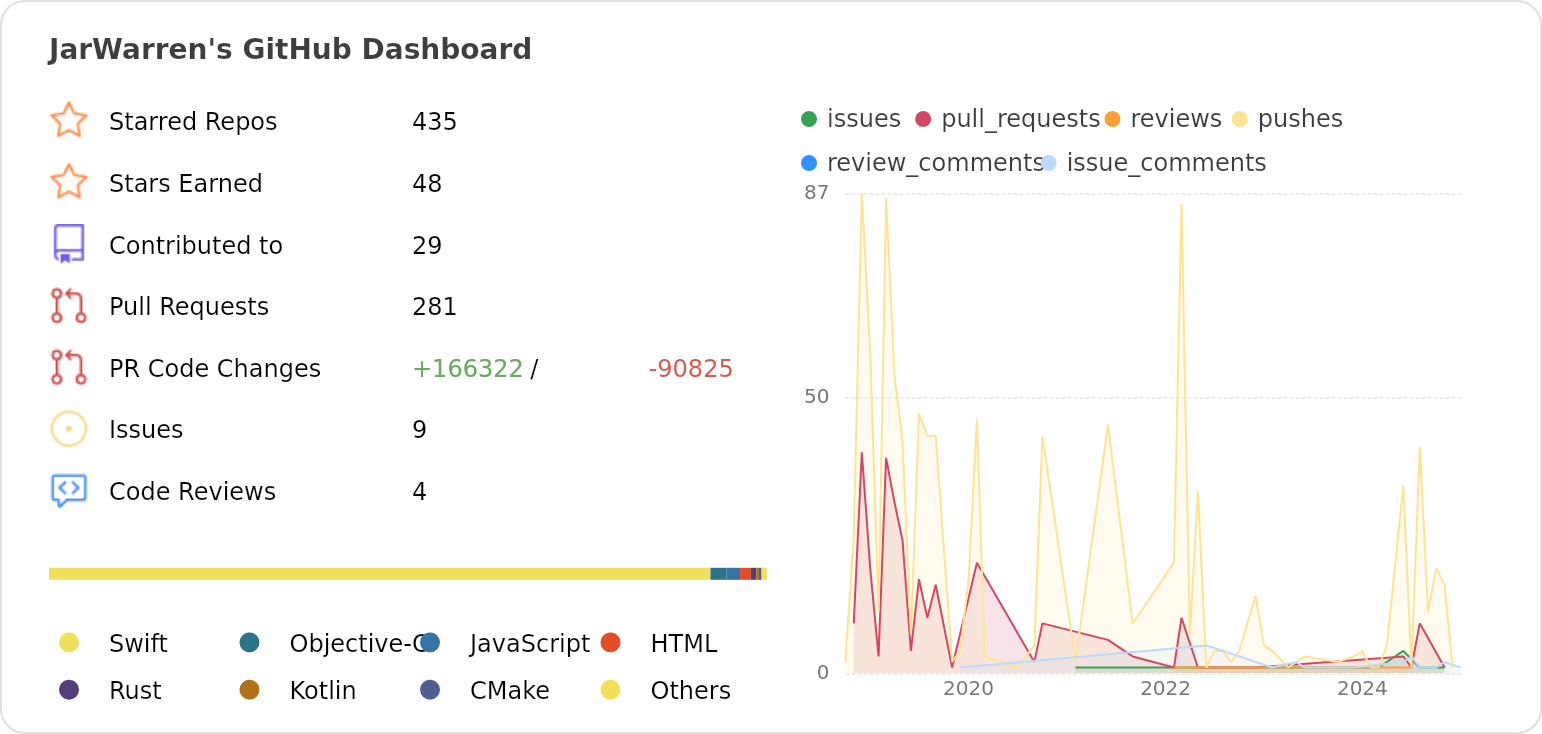The width and height of the screenshot is (1542, 734).
Task: Click the Code Reviews value 4
Action: click(x=420, y=492)
